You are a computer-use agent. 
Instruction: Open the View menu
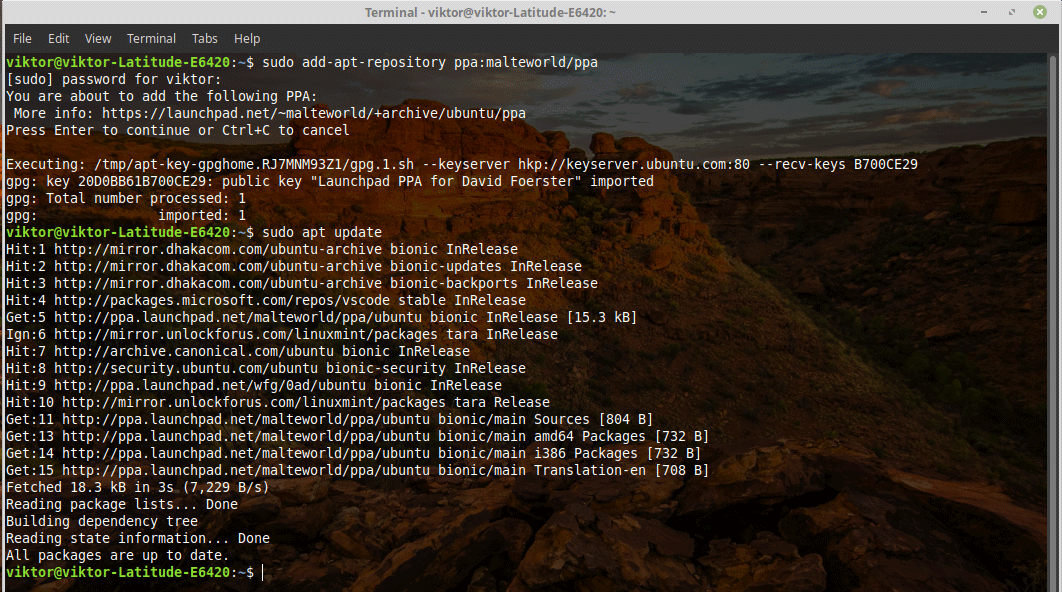tap(97, 38)
